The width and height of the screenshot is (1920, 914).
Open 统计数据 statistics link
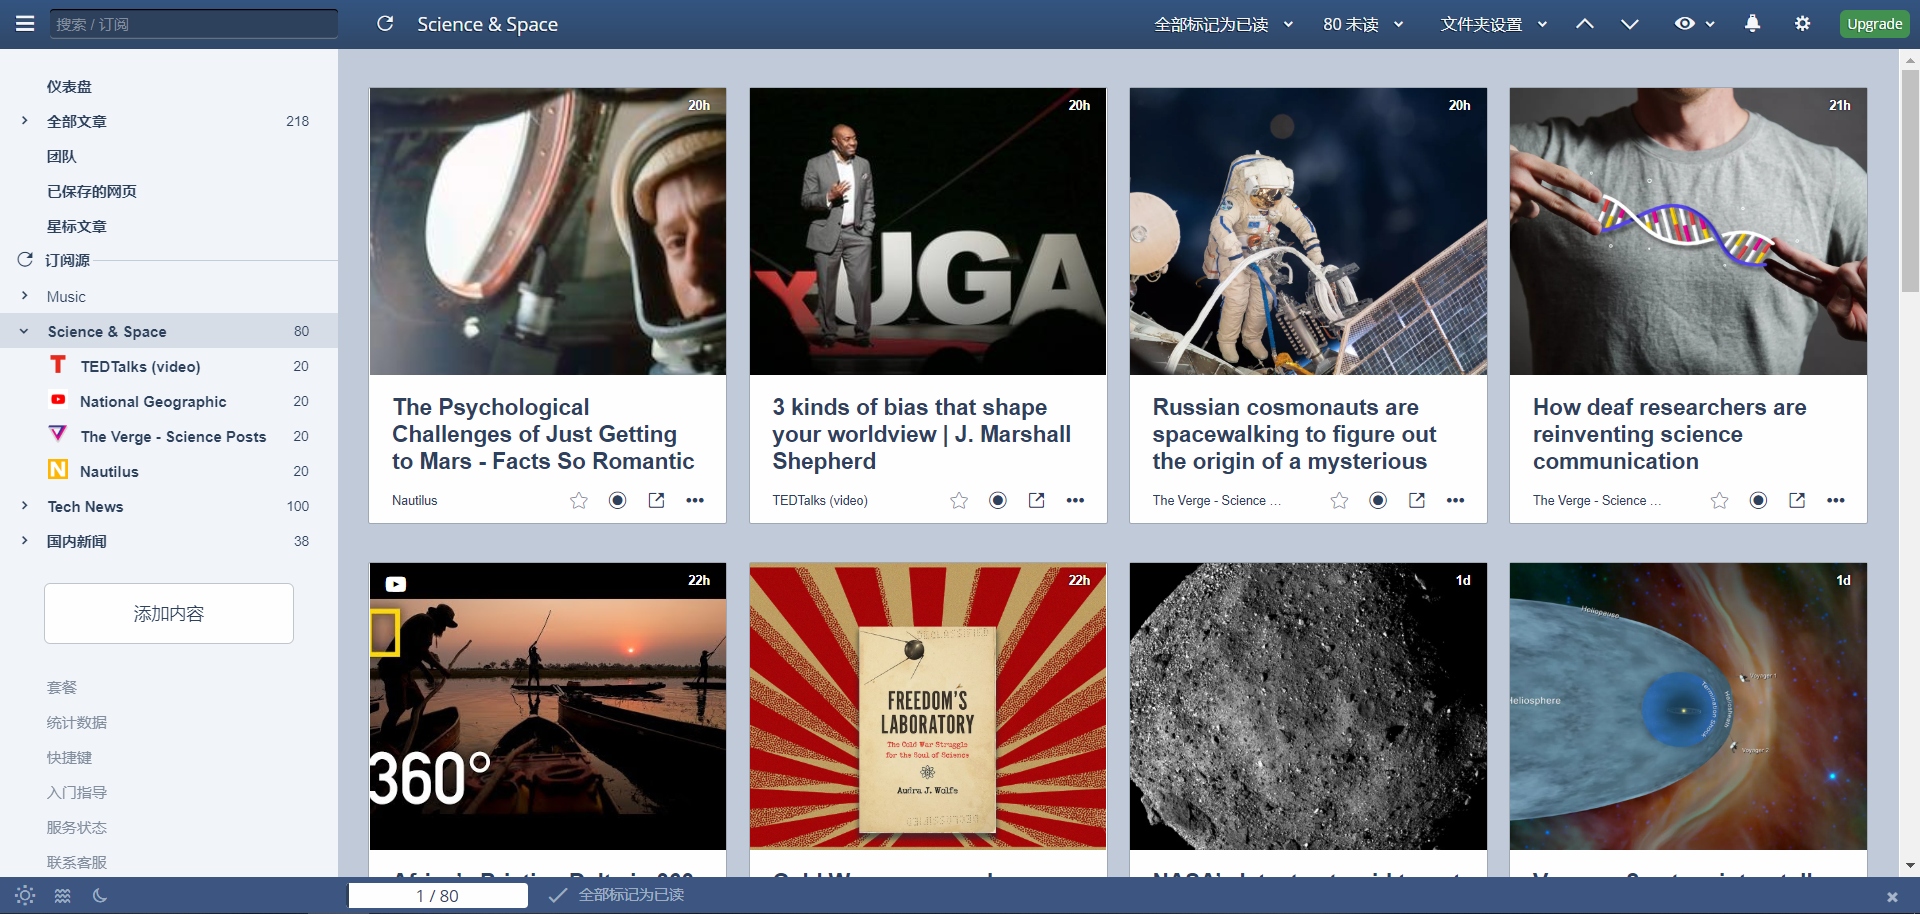[x=77, y=722]
